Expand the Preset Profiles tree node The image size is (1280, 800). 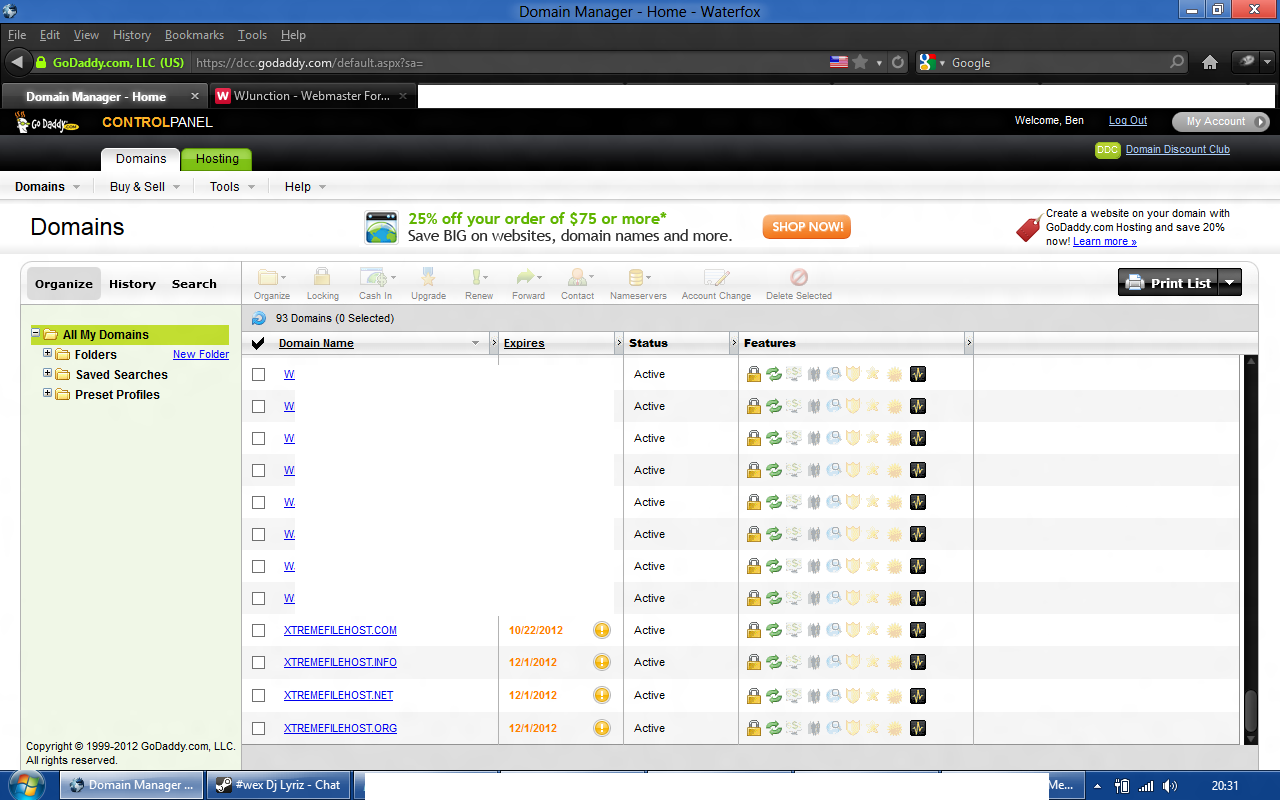[47, 394]
